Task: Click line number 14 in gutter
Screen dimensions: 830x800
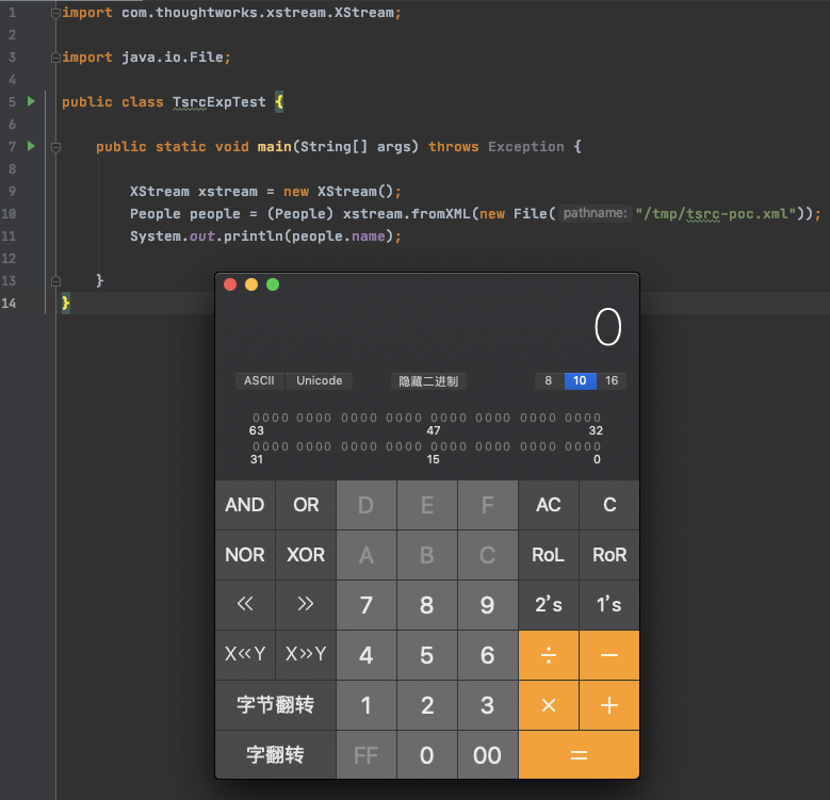Action: click(x=8, y=303)
